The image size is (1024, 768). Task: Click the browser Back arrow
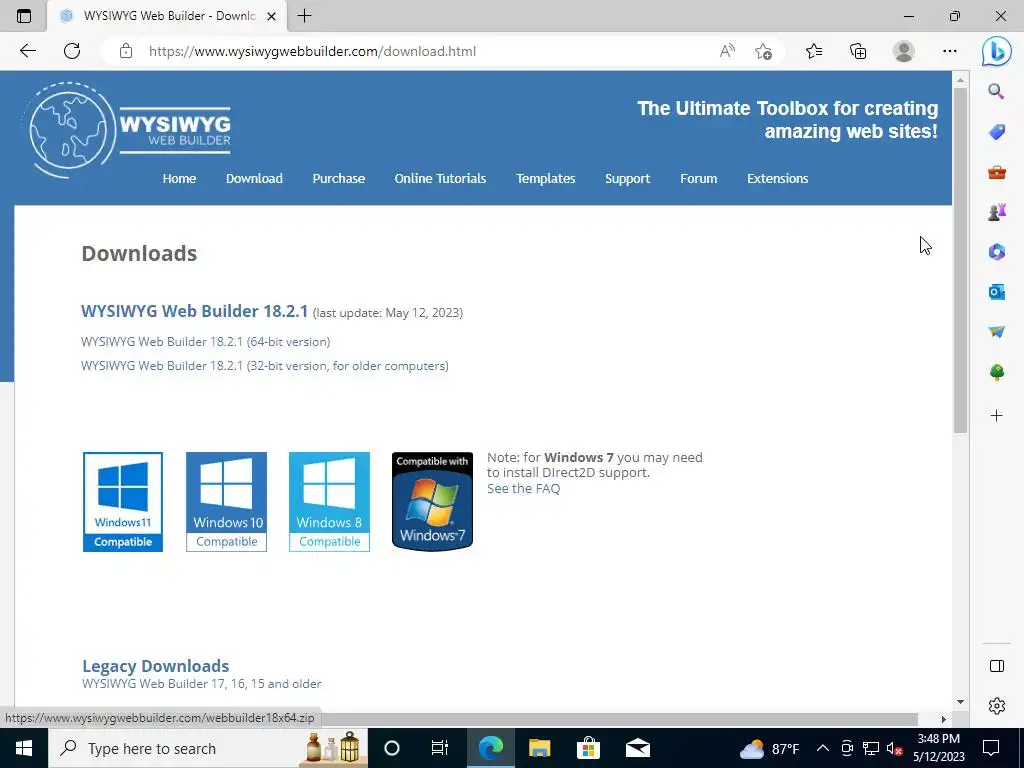(x=27, y=51)
